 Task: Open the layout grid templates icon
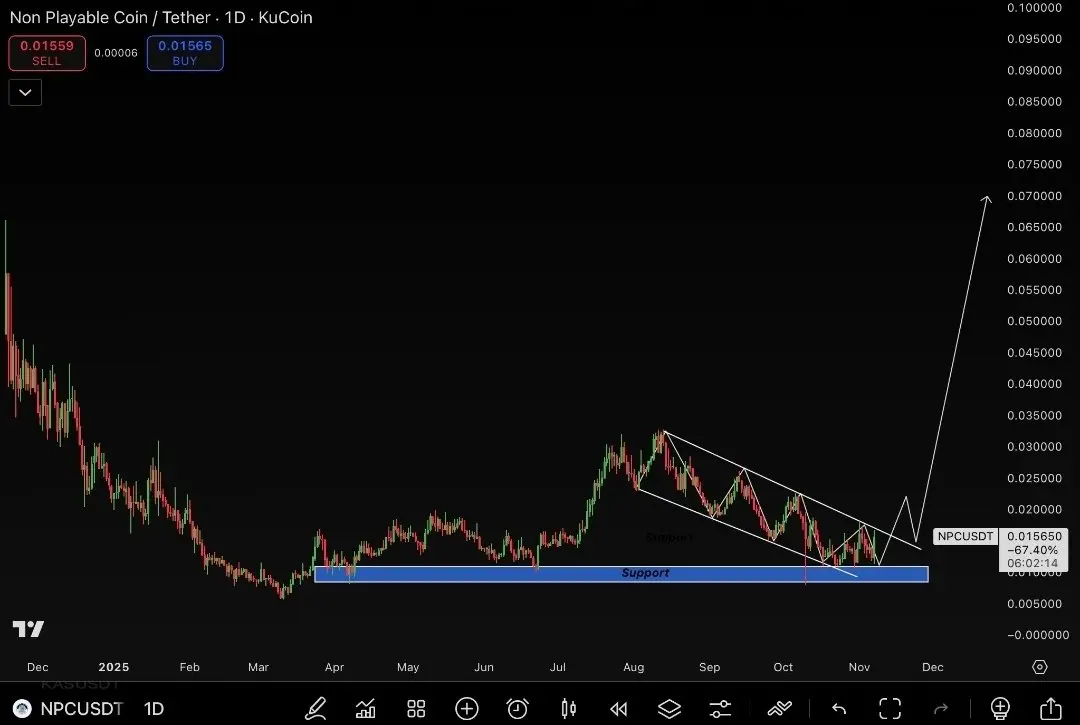click(416, 708)
